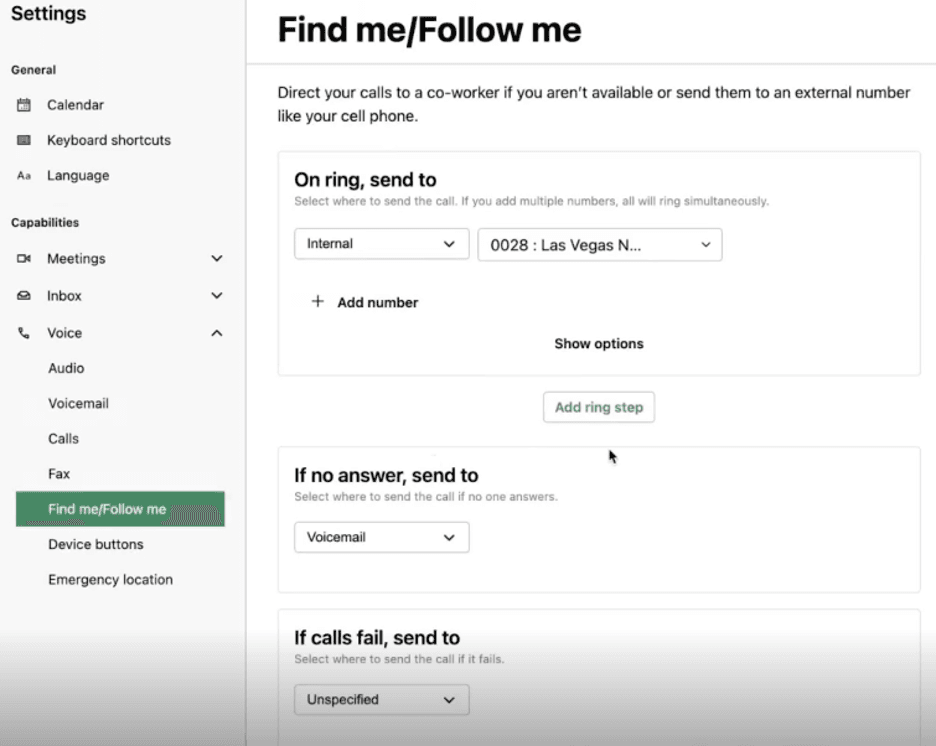Image resolution: width=936 pixels, height=746 pixels.
Task: Click the Aa Language icon
Action: (25, 175)
